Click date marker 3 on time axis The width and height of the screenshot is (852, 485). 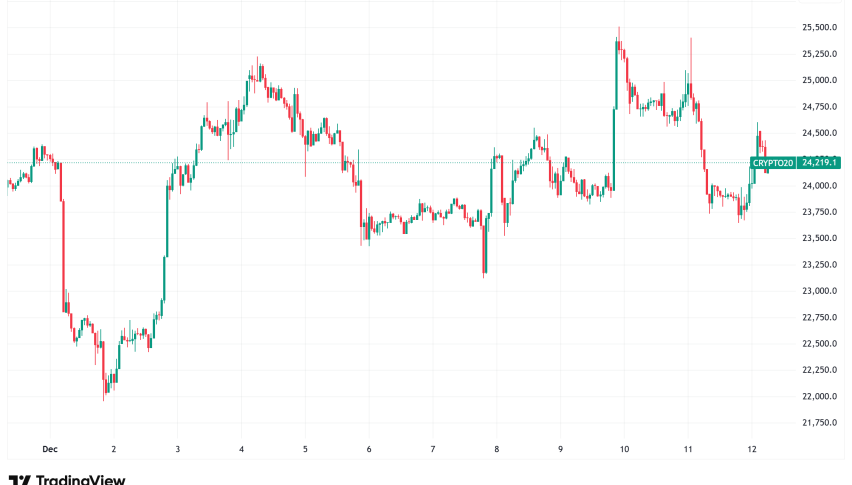click(x=177, y=450)
